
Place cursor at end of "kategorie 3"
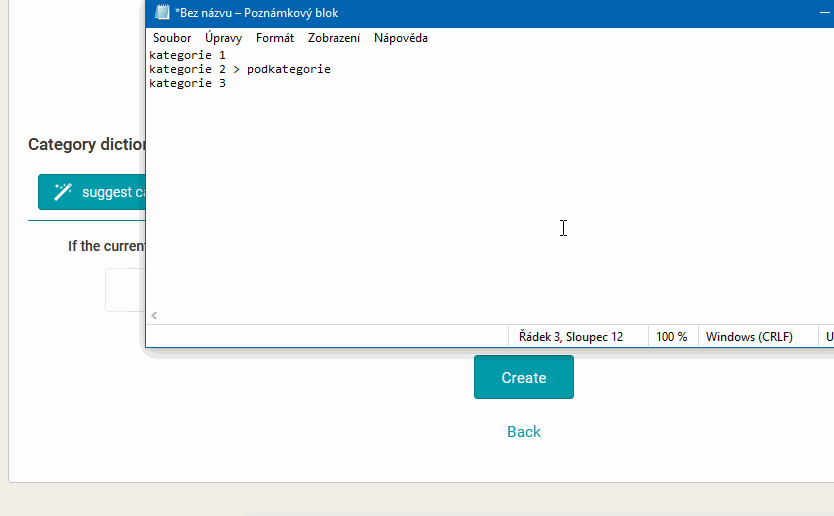click(227, 84)
